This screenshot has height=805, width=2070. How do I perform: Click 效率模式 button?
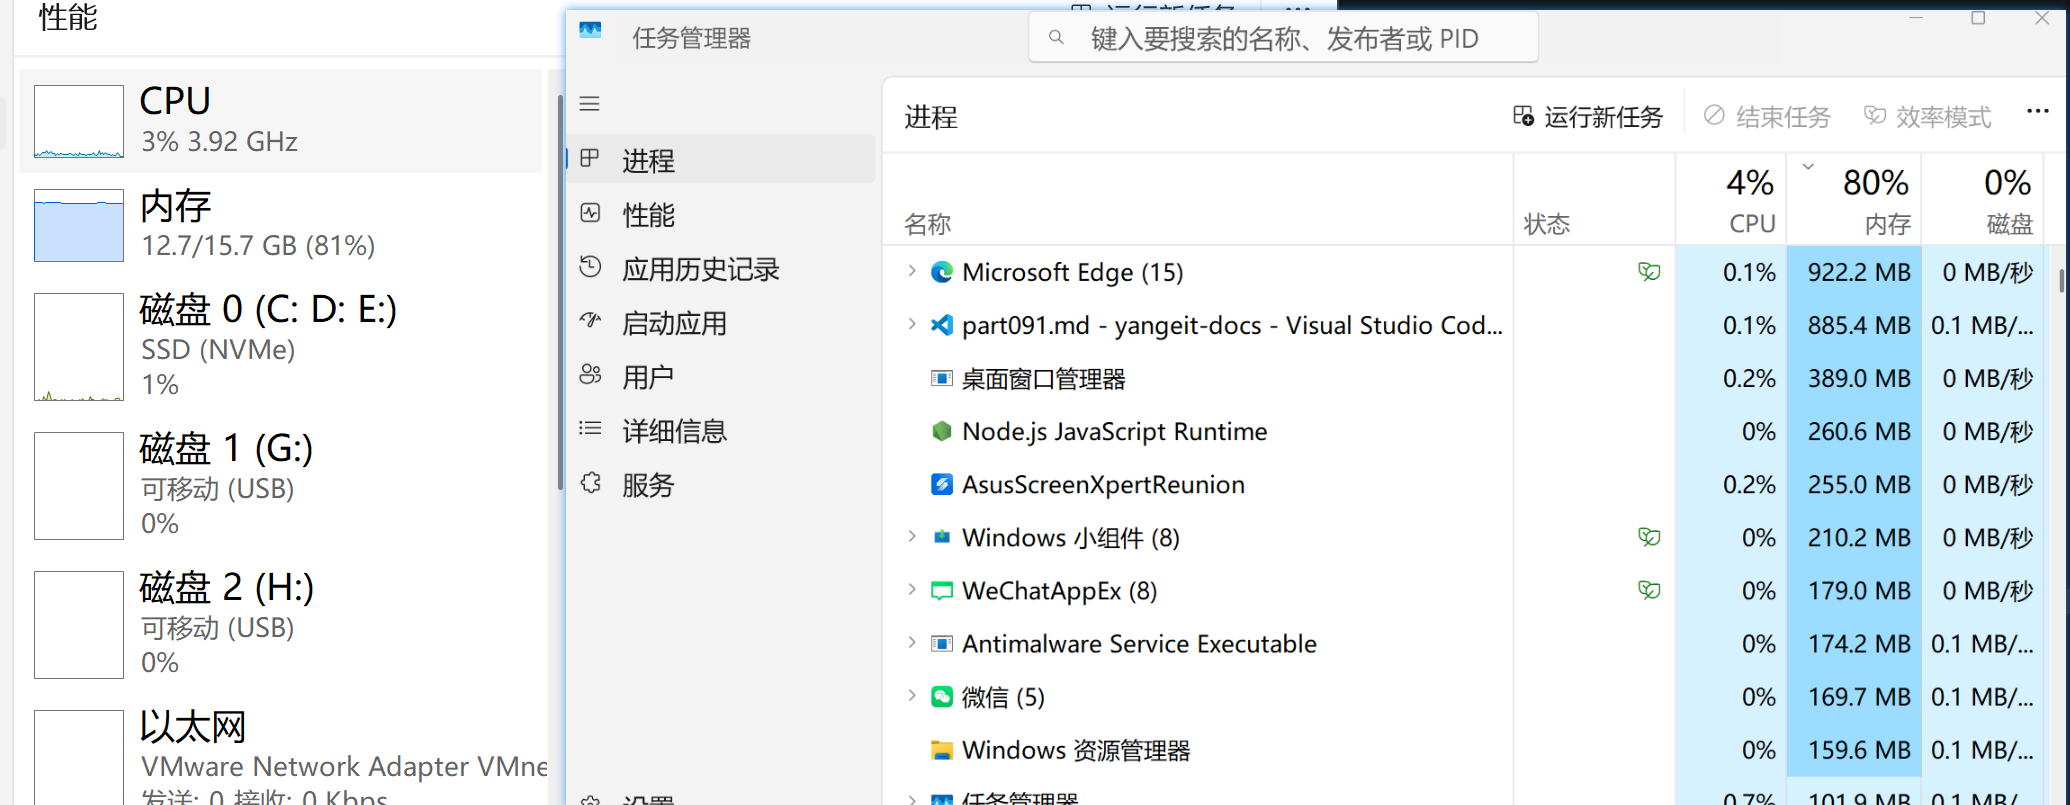pyautogui.click(x=1928, y=117)
